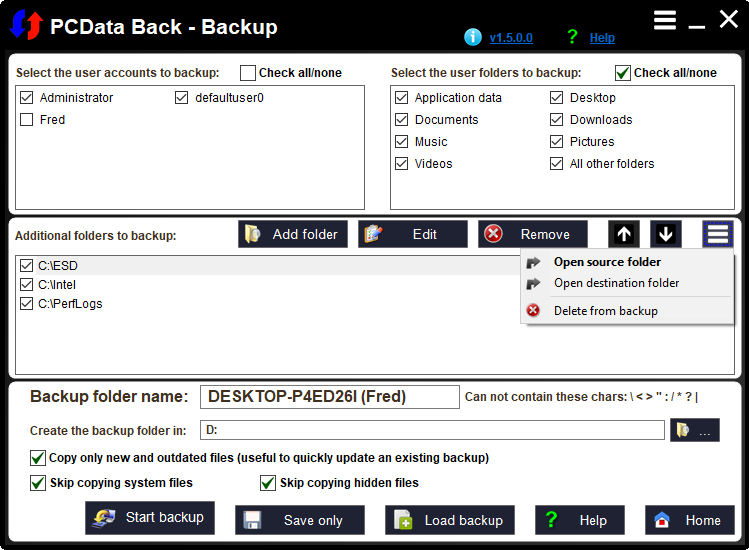Open the Help link in title bar

pos(602,38)
